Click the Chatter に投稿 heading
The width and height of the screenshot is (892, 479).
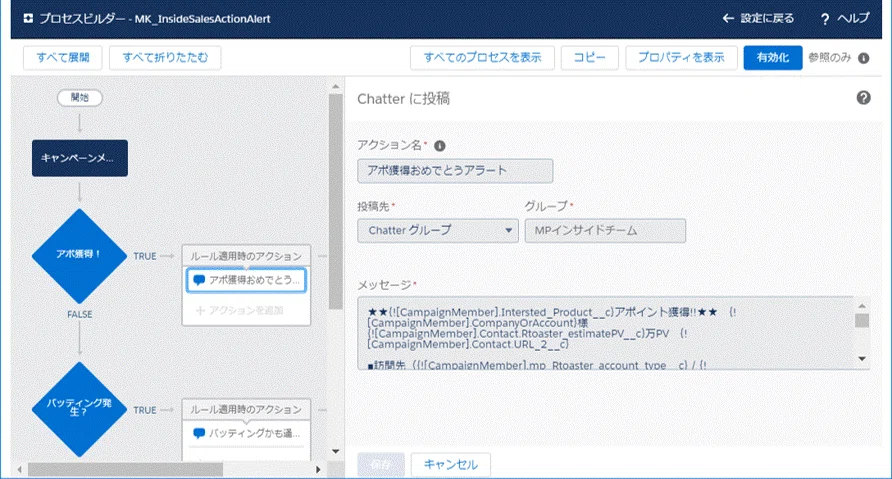tap(403, 99)
